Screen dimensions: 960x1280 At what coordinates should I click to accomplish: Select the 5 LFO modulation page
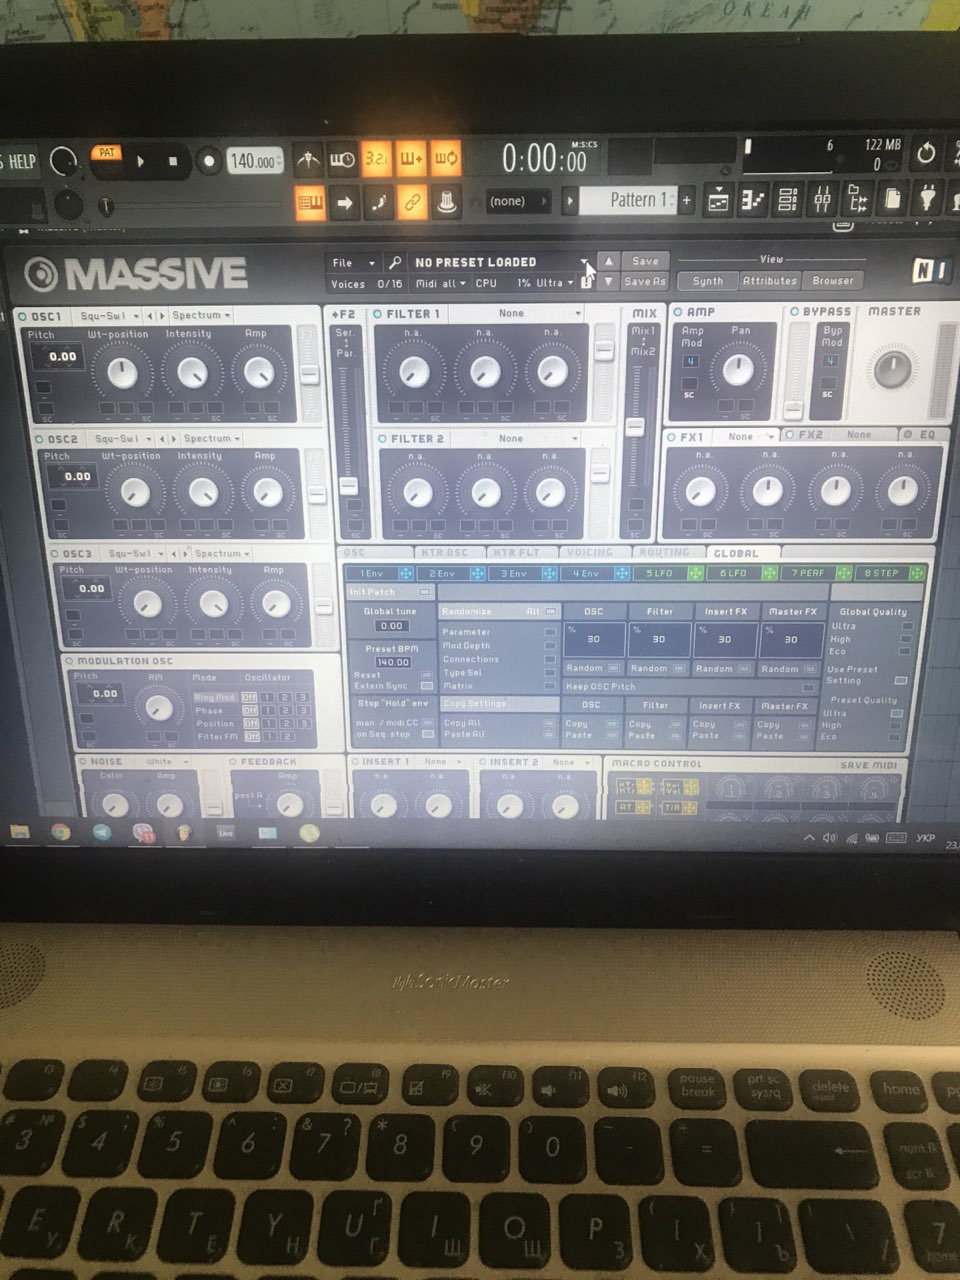[659, 573]
